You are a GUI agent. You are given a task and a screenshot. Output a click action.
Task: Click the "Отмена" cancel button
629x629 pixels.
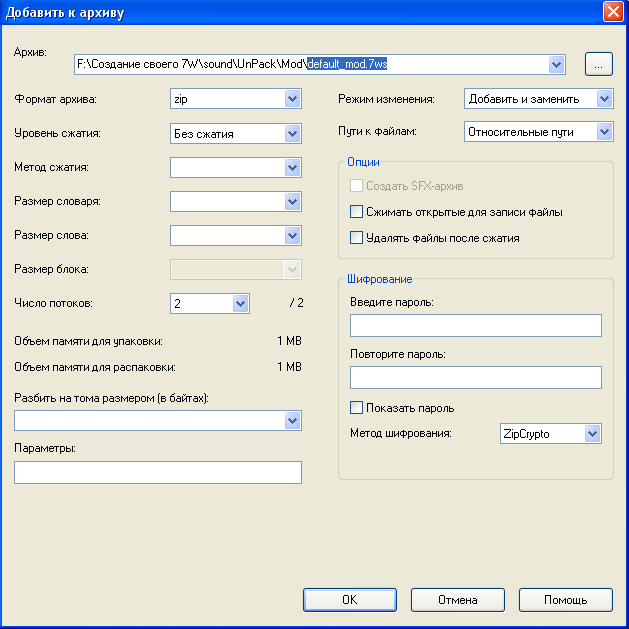point(458,600)
